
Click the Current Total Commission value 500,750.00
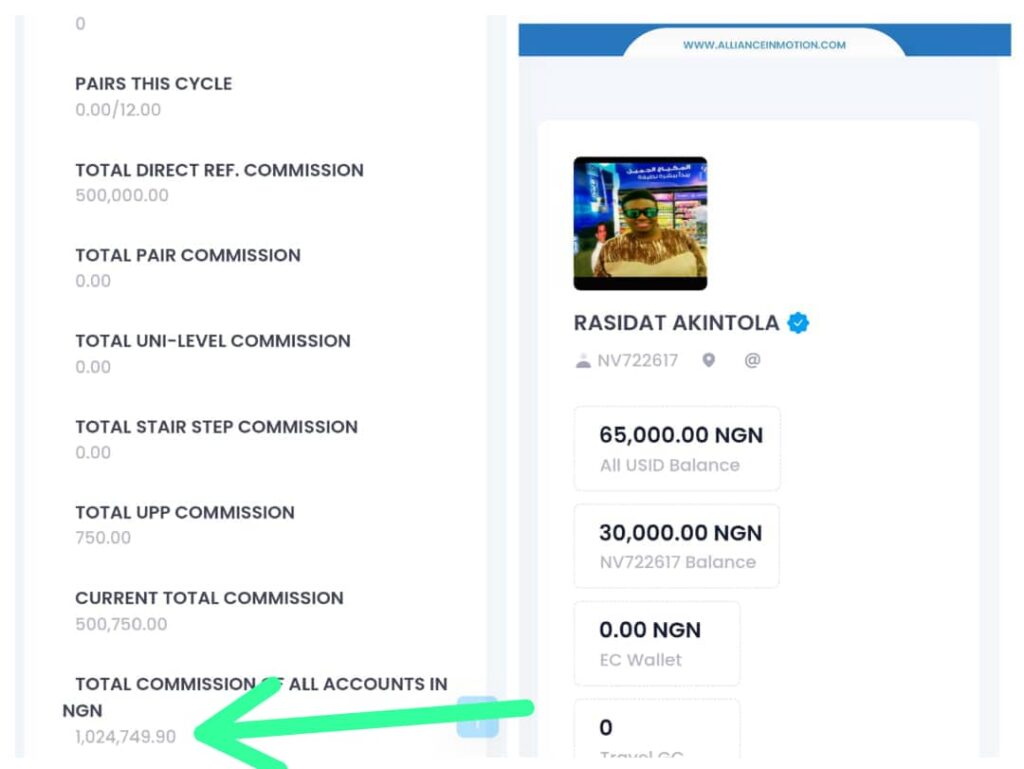[x=121, y=624]
